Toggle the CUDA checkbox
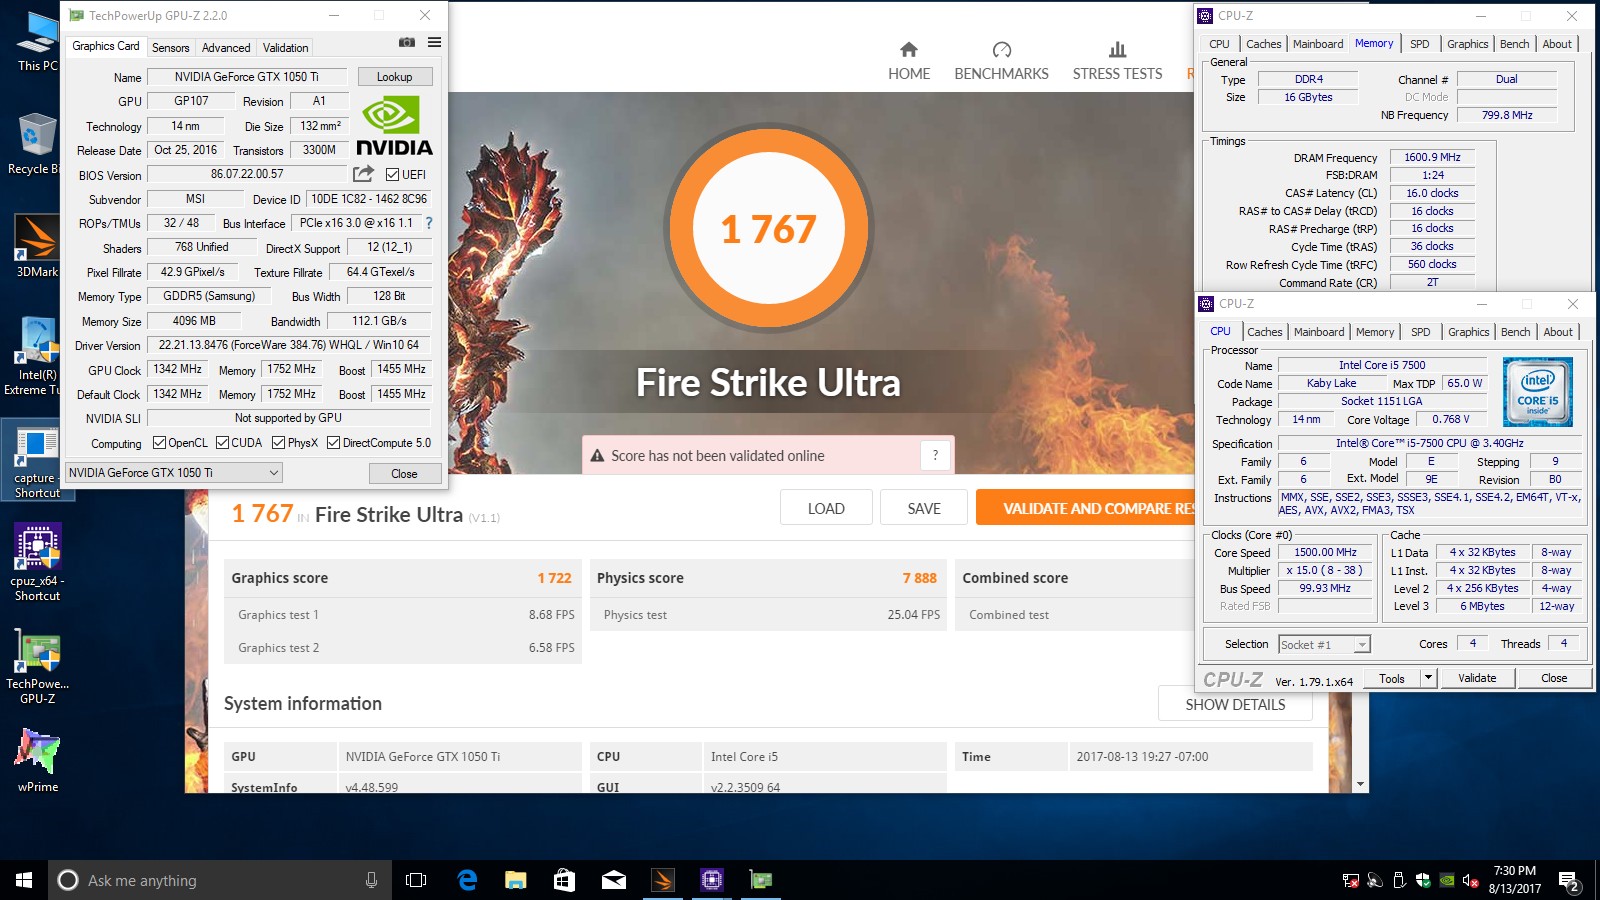 coord(222,443)
